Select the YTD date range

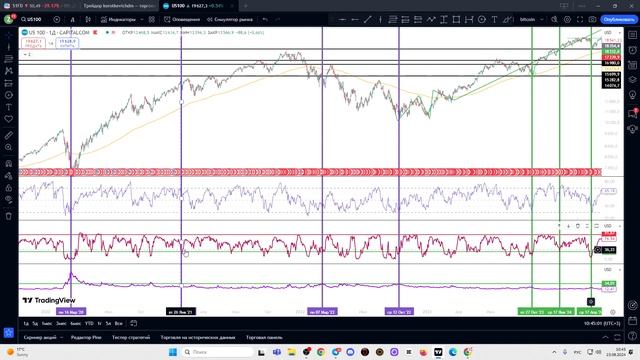pos(89,323)
